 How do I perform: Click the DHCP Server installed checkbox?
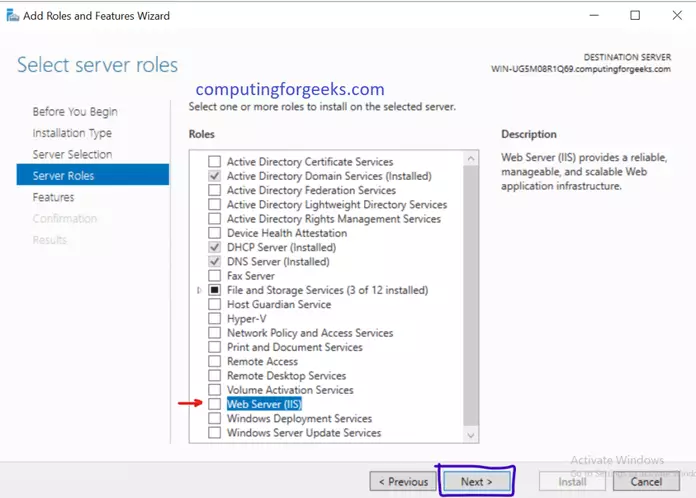click(214, 247)
